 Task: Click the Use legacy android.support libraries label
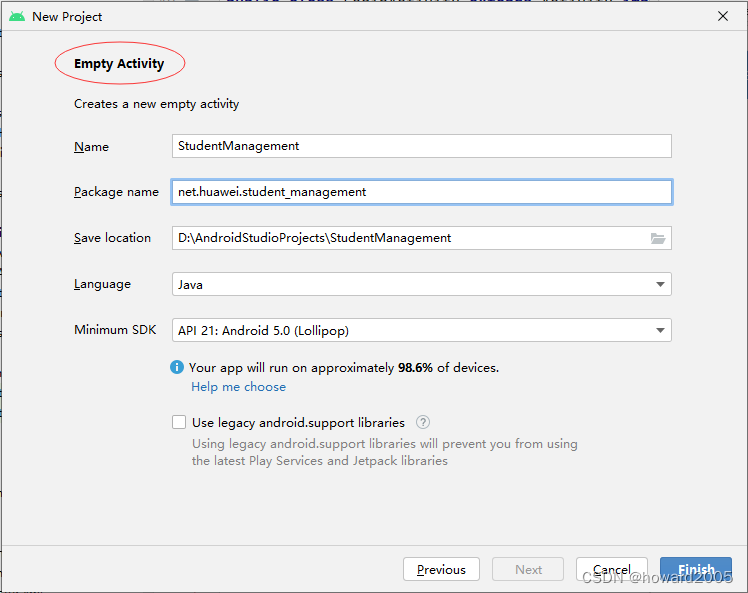pyautogui.click(x=298, y=422)
